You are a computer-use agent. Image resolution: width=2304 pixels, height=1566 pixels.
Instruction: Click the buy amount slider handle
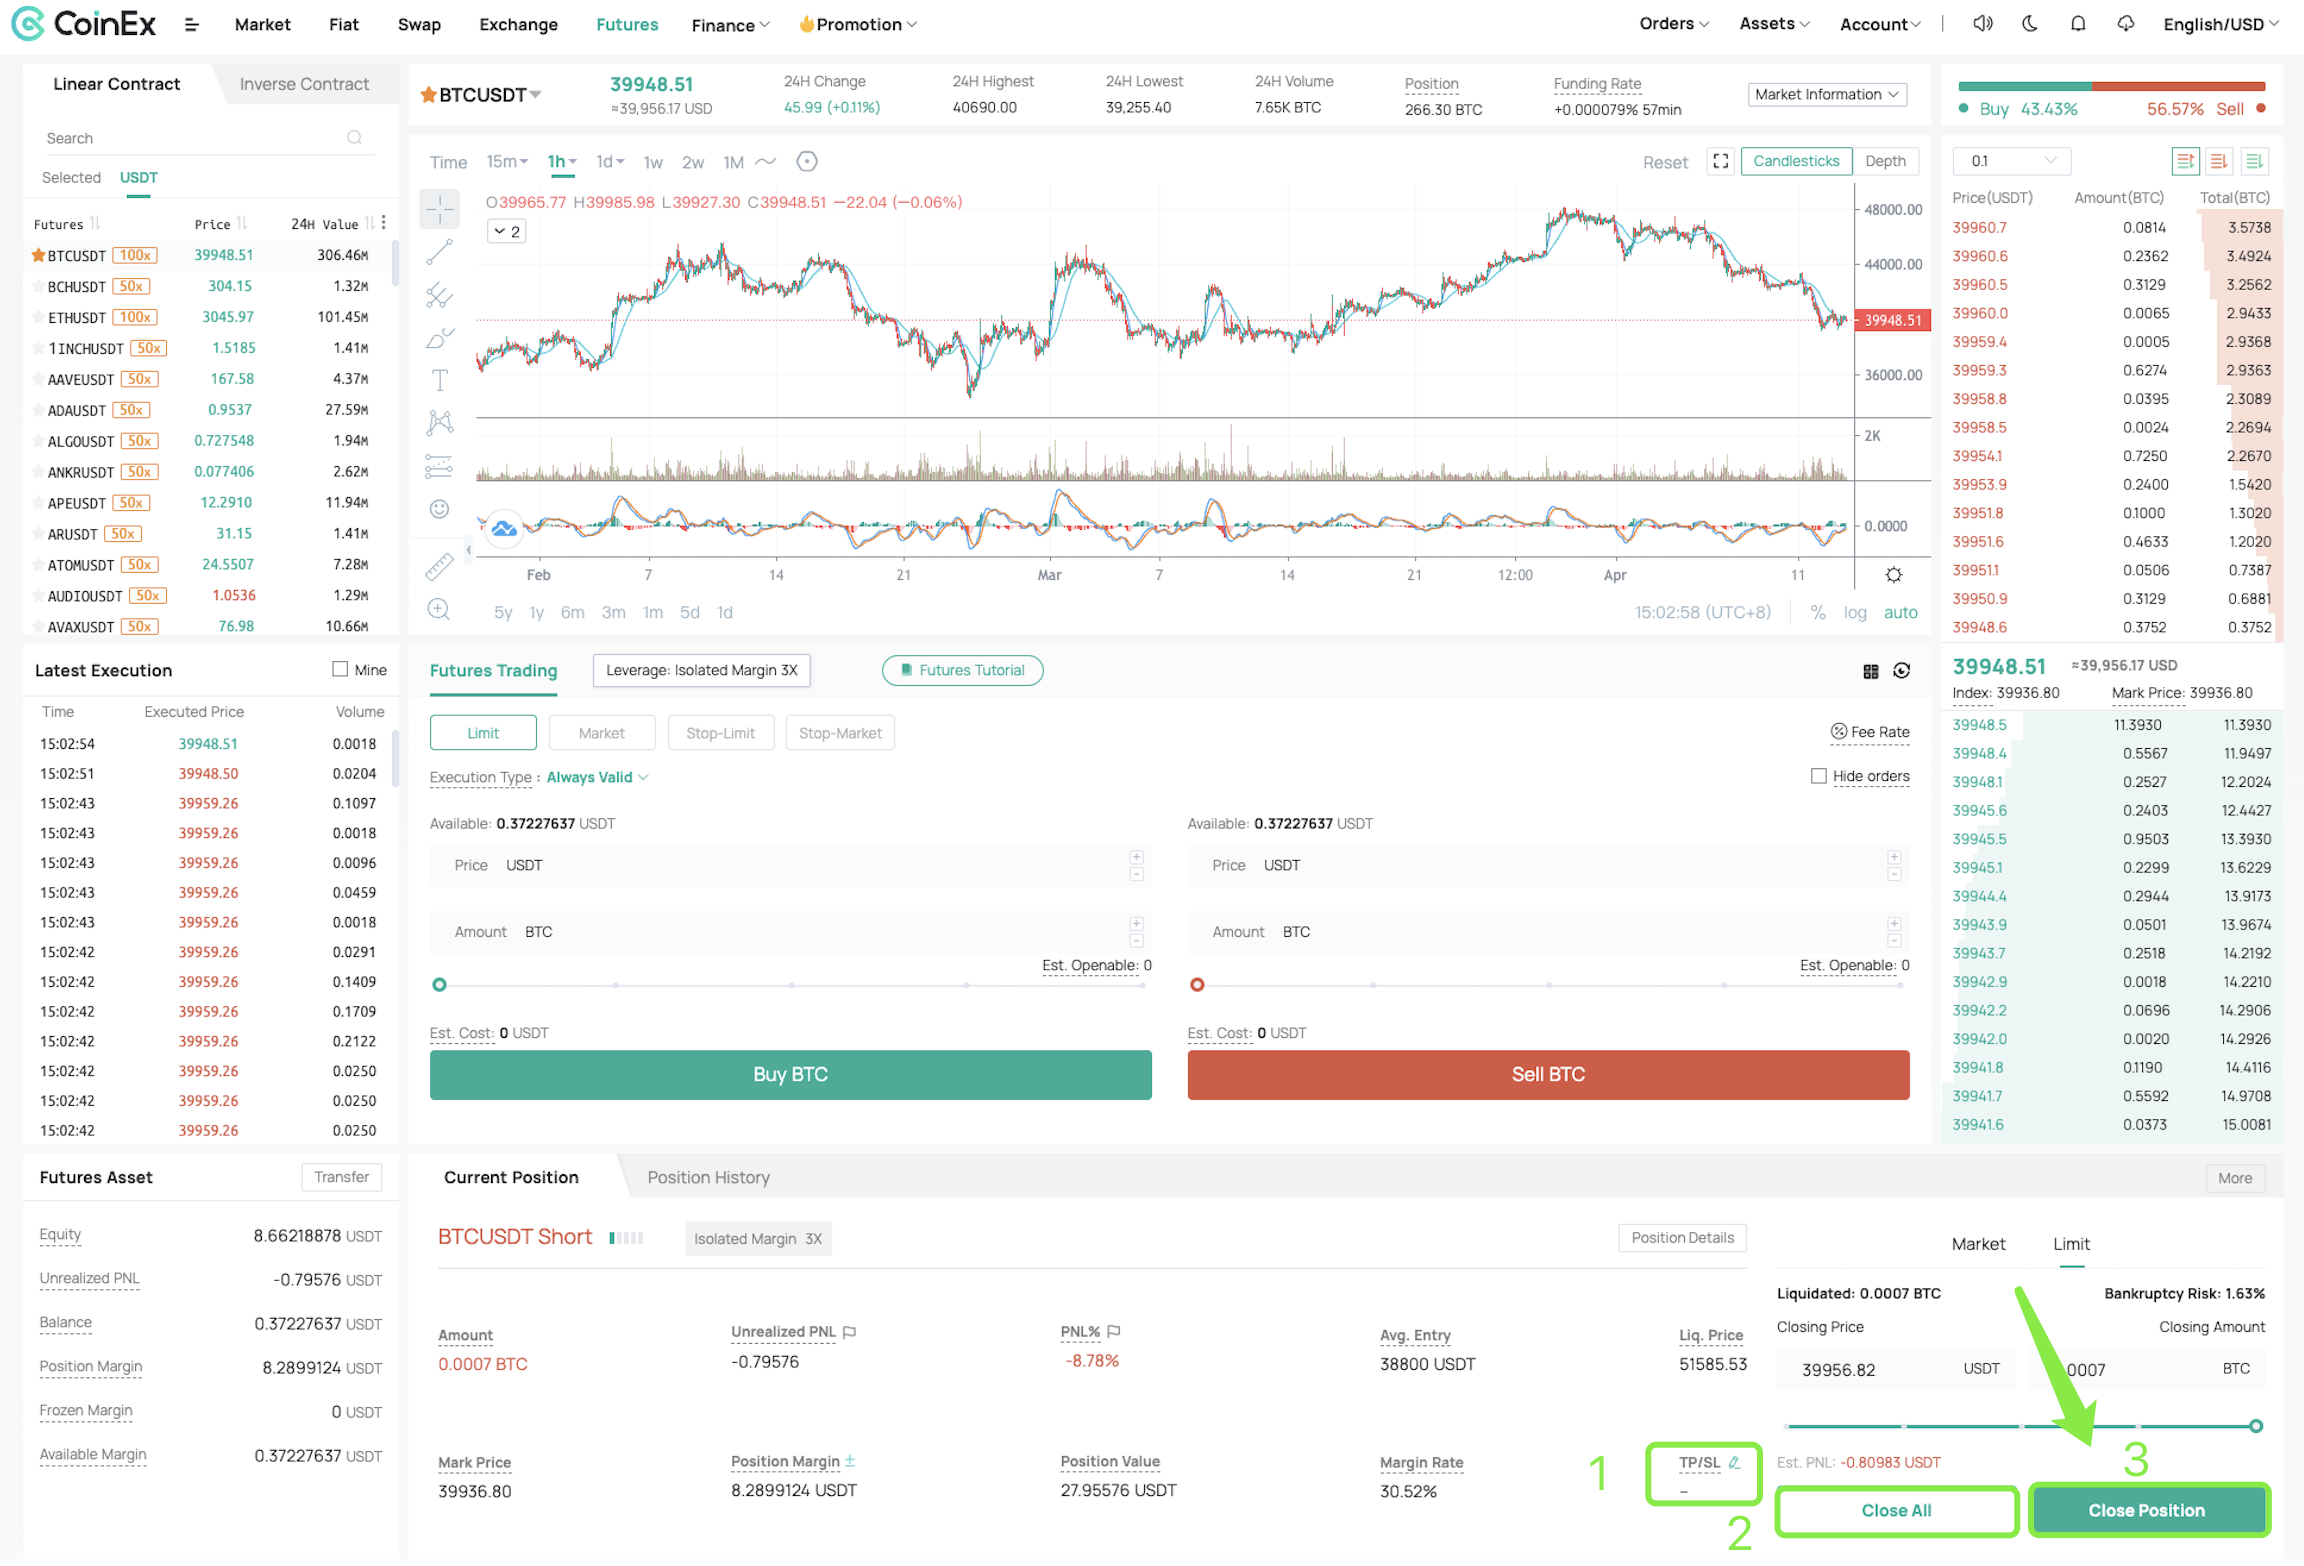tap(439, 986)
